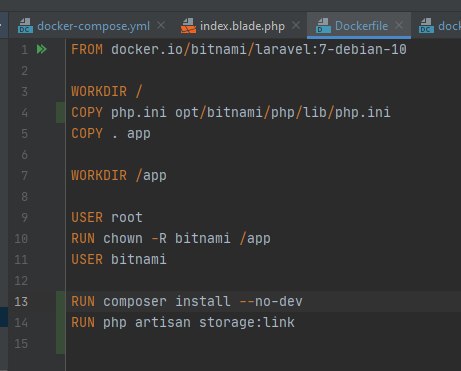Image resolution: width=461 pixels, height=371 pixels.
Task: Switch to the docker-compose.yml tab
Action: 93,26
